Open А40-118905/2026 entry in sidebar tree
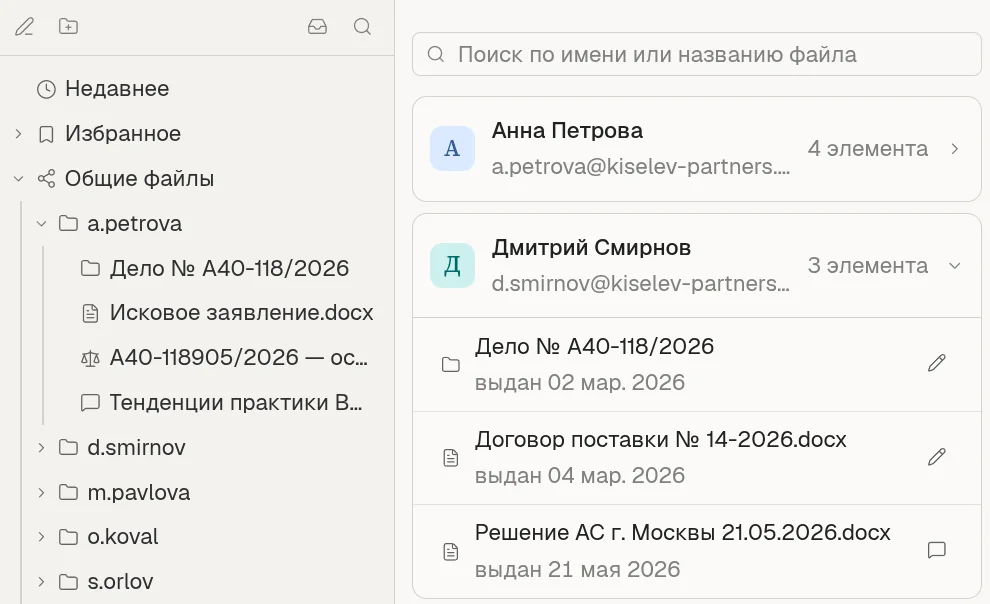990x604 pixels. [239, 358]
